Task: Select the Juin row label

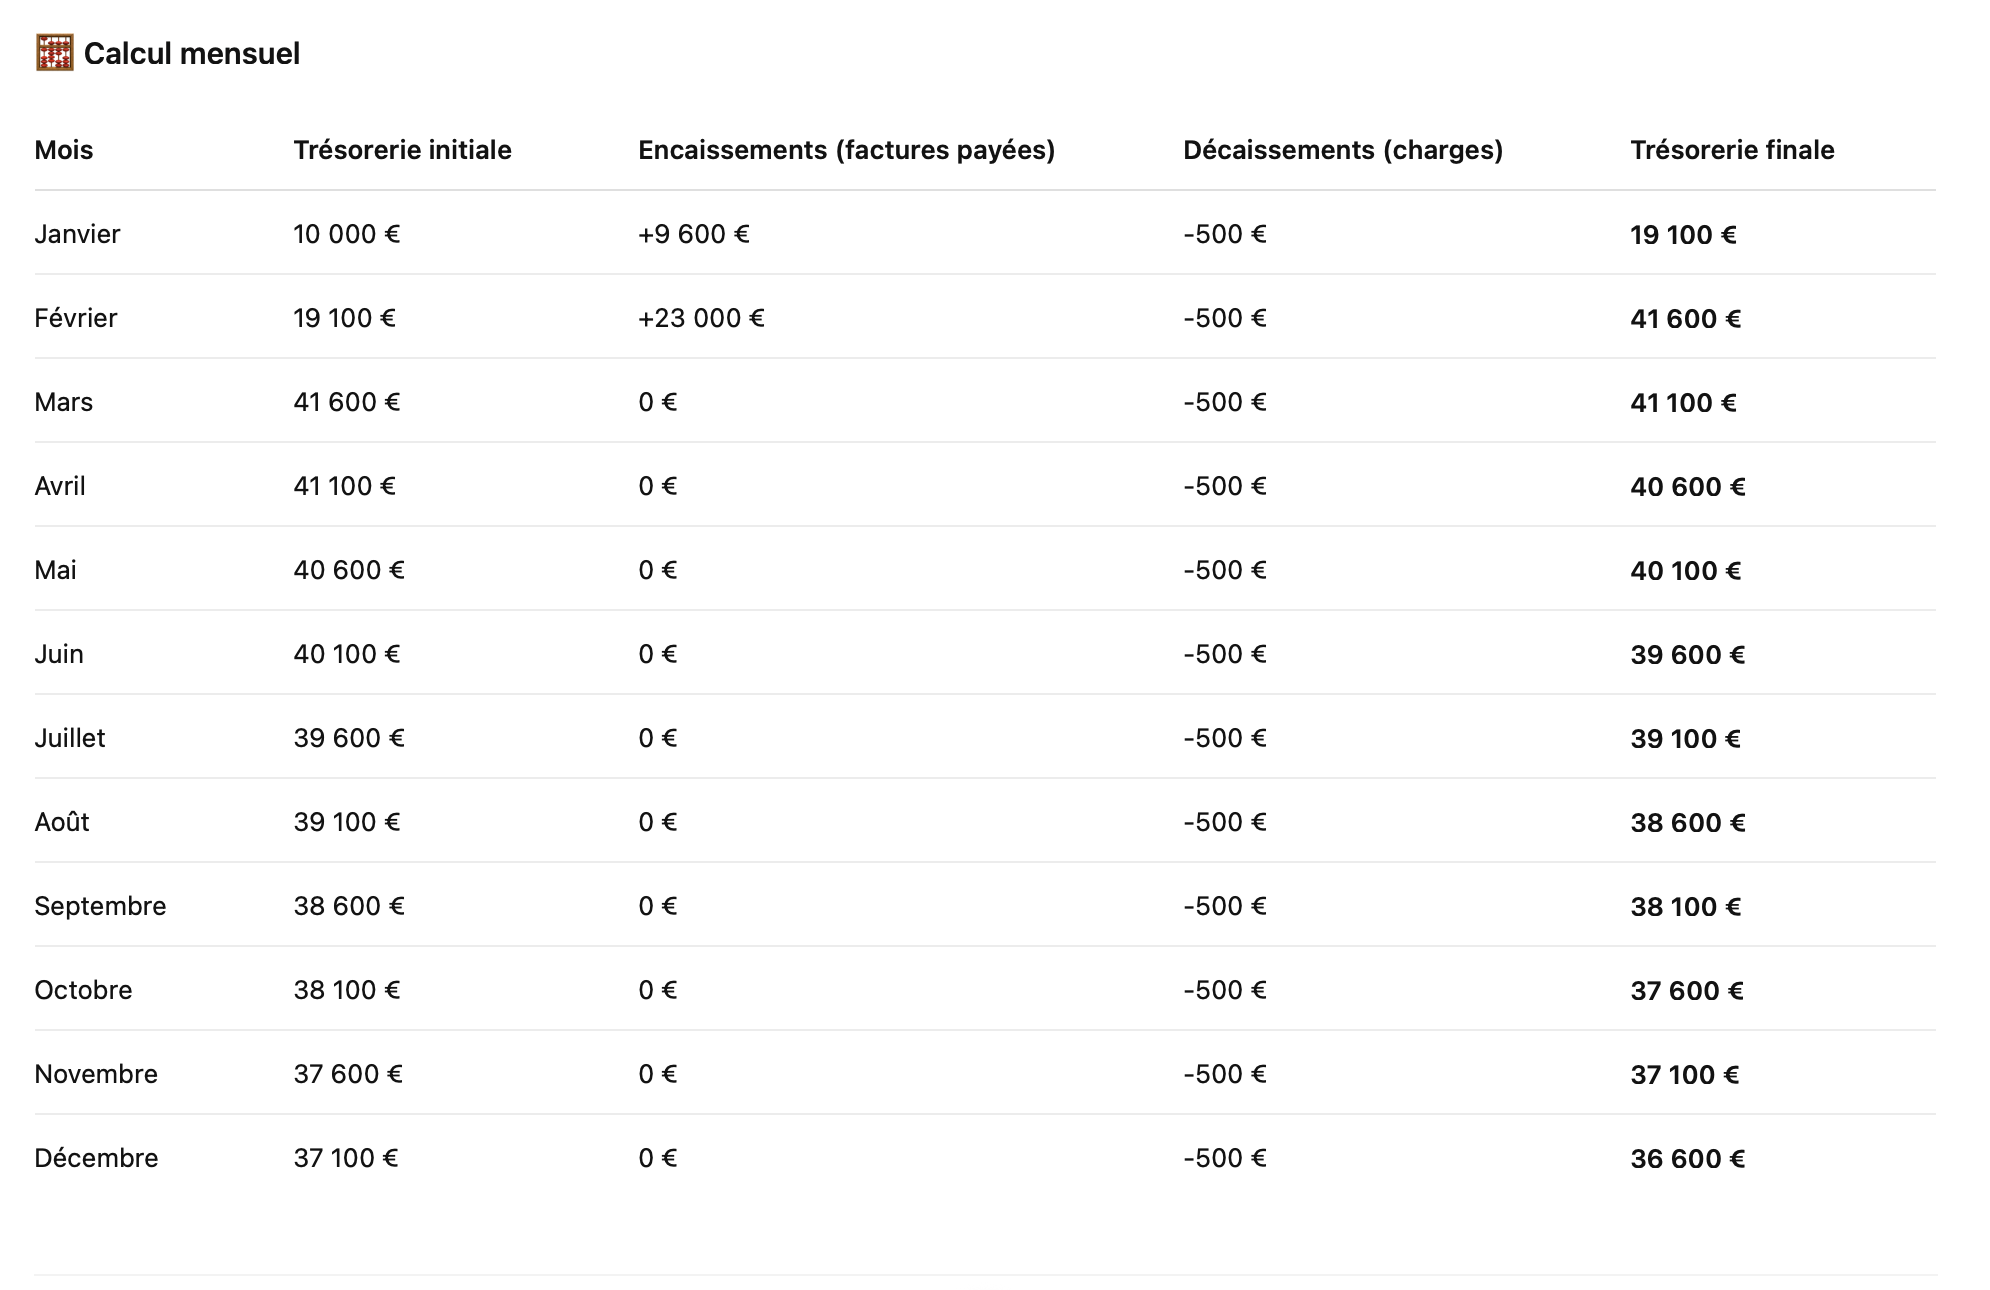Action: click(59, 654)
